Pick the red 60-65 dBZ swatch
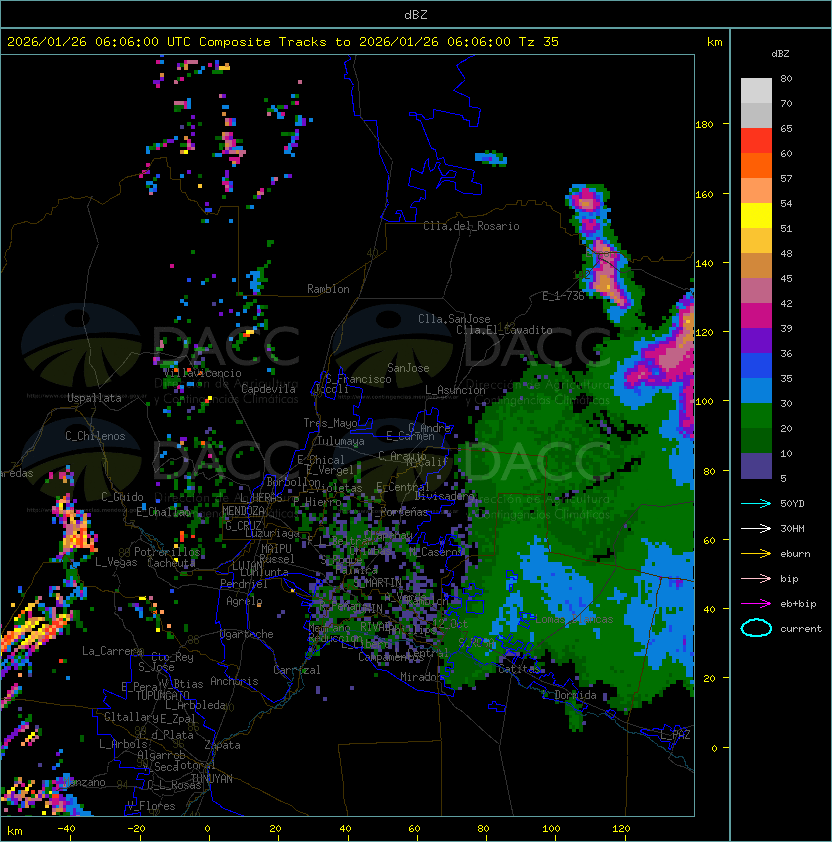Viewport: 832px width, 842px height. [756, 141]
